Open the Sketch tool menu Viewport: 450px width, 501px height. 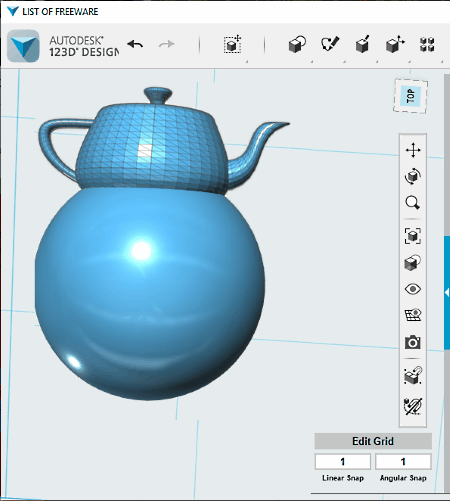pyautogui.click(x=330, y=44)
